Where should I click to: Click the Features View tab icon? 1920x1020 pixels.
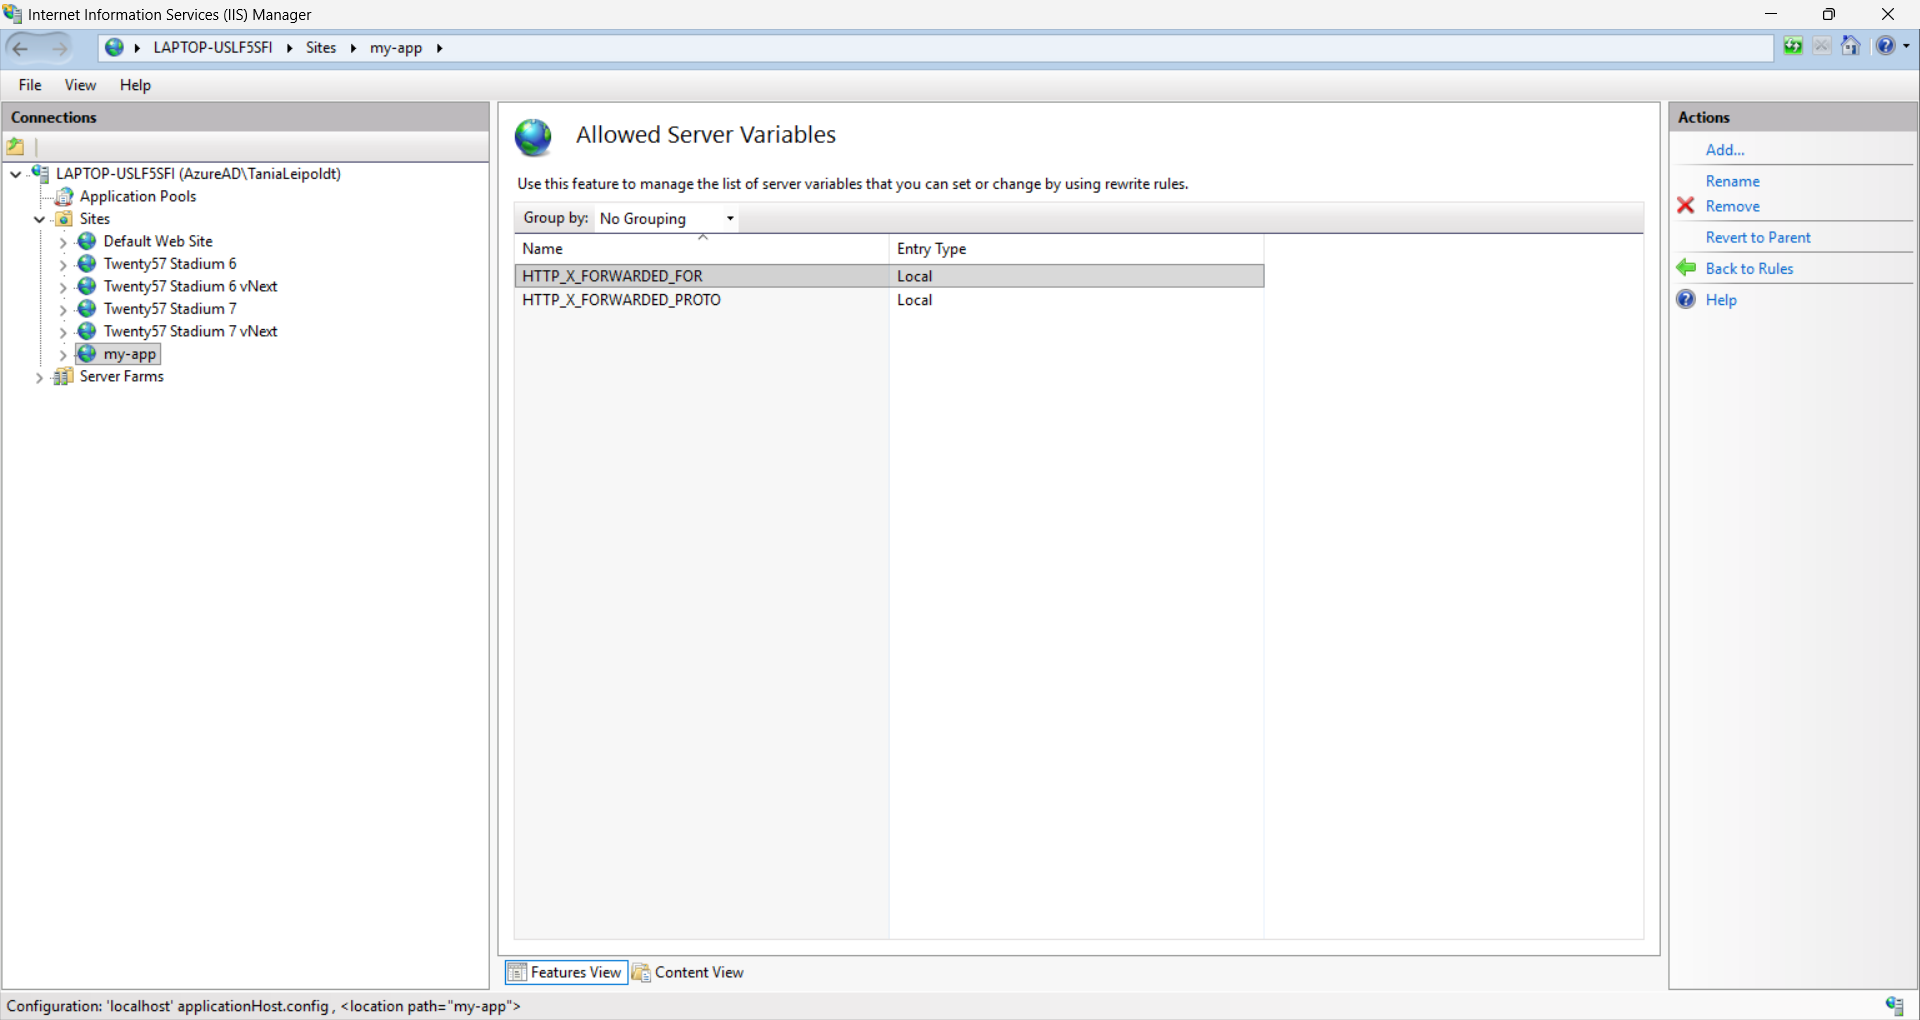click(x=517, y=972)
